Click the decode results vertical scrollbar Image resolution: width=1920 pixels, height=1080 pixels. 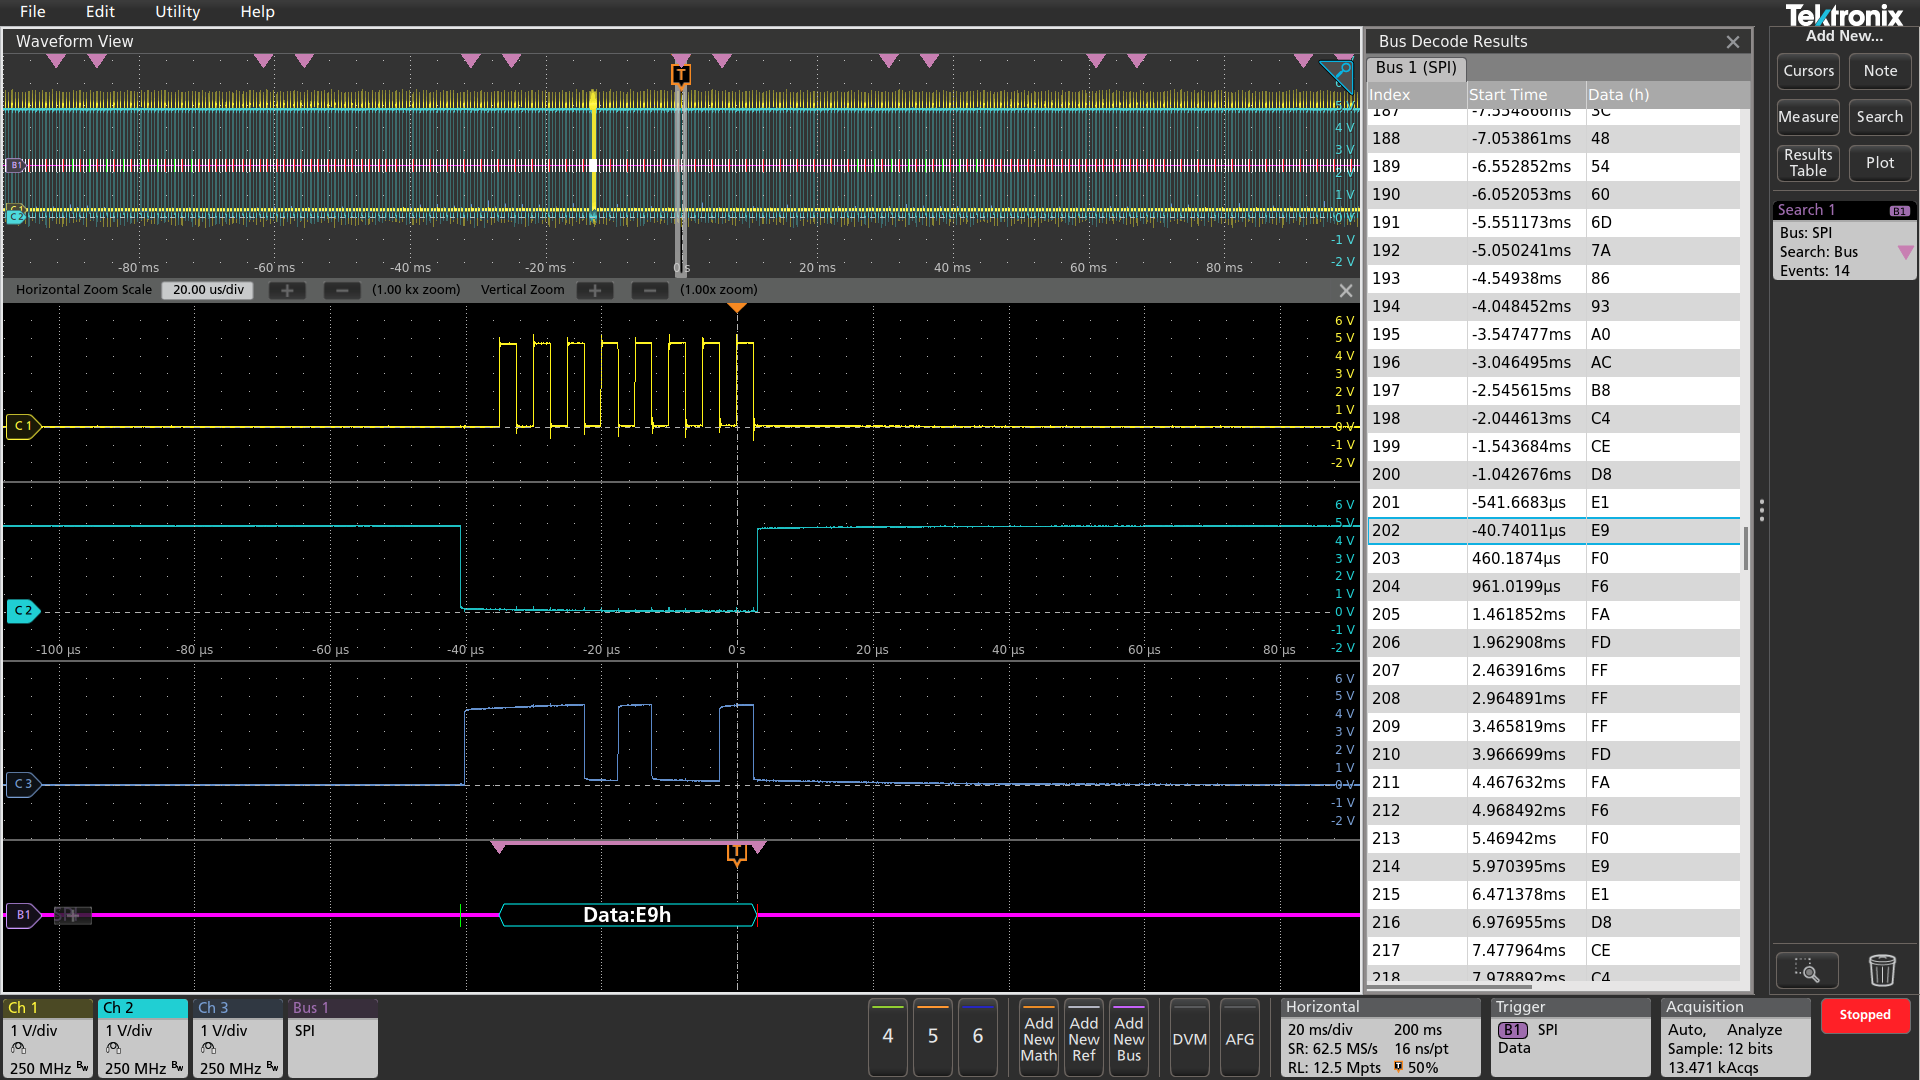pos(1745,548)
